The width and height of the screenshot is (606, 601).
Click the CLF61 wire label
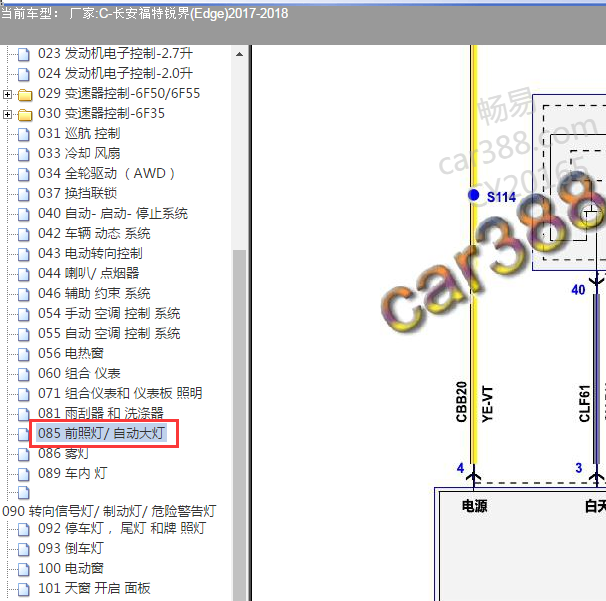pos(584,403)
